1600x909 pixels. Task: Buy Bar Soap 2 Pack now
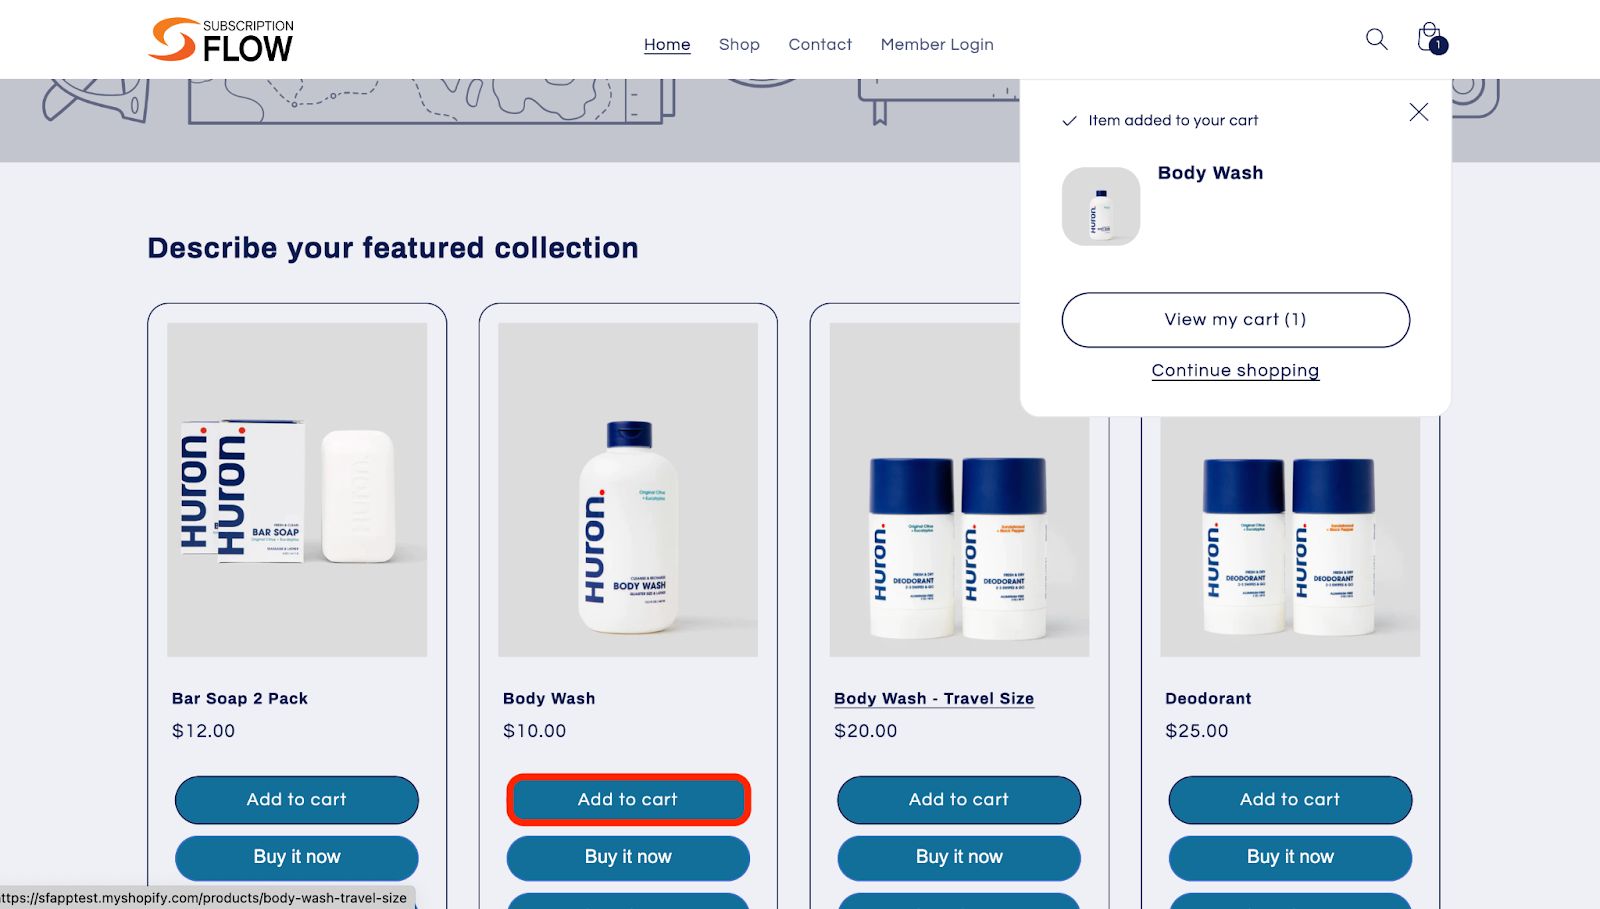(x=296, y=858)
